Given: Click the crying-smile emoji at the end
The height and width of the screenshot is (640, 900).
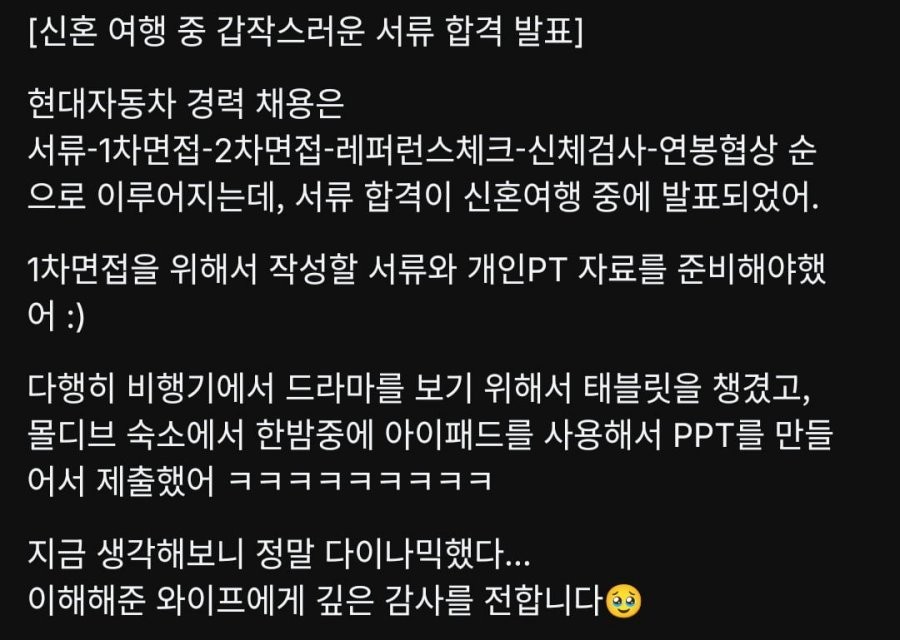Looking at the screenshot, I should point(623,600).
